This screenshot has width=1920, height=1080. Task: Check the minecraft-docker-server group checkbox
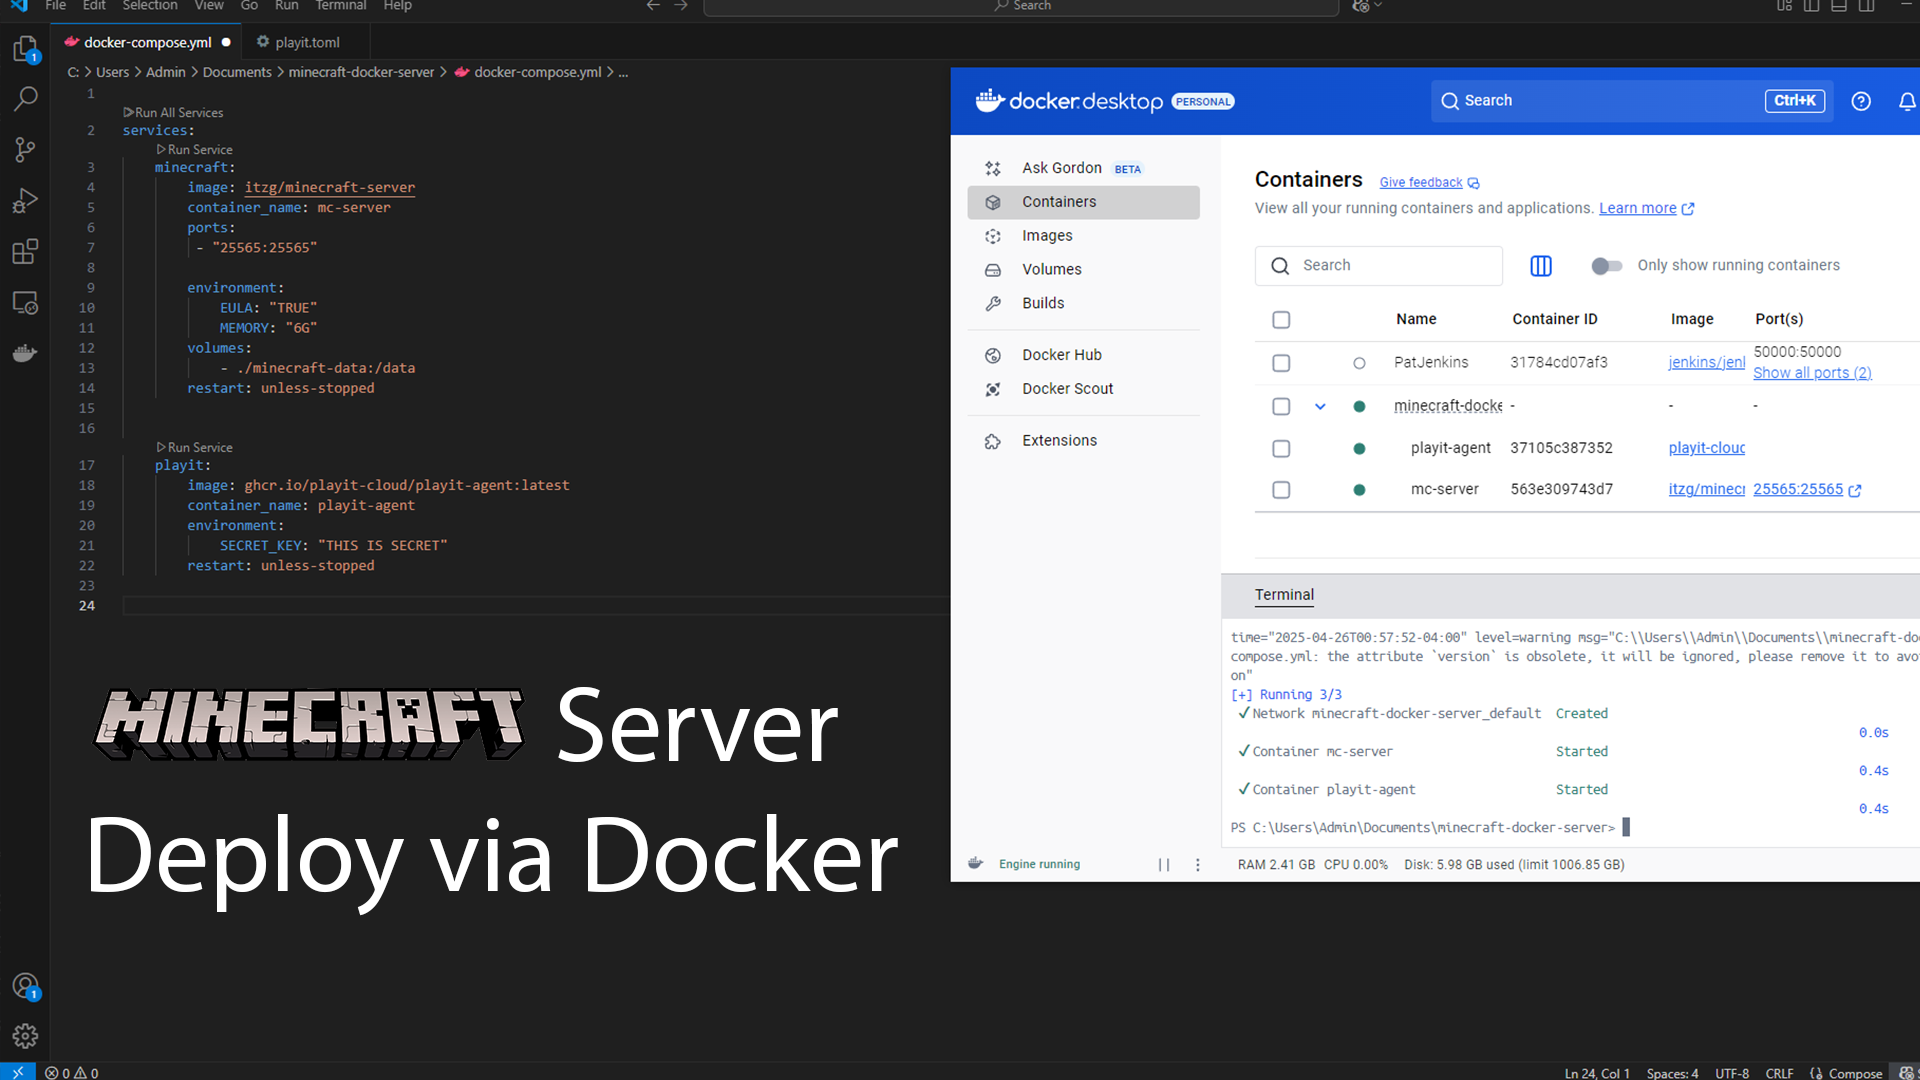[x=1281, y=406]
